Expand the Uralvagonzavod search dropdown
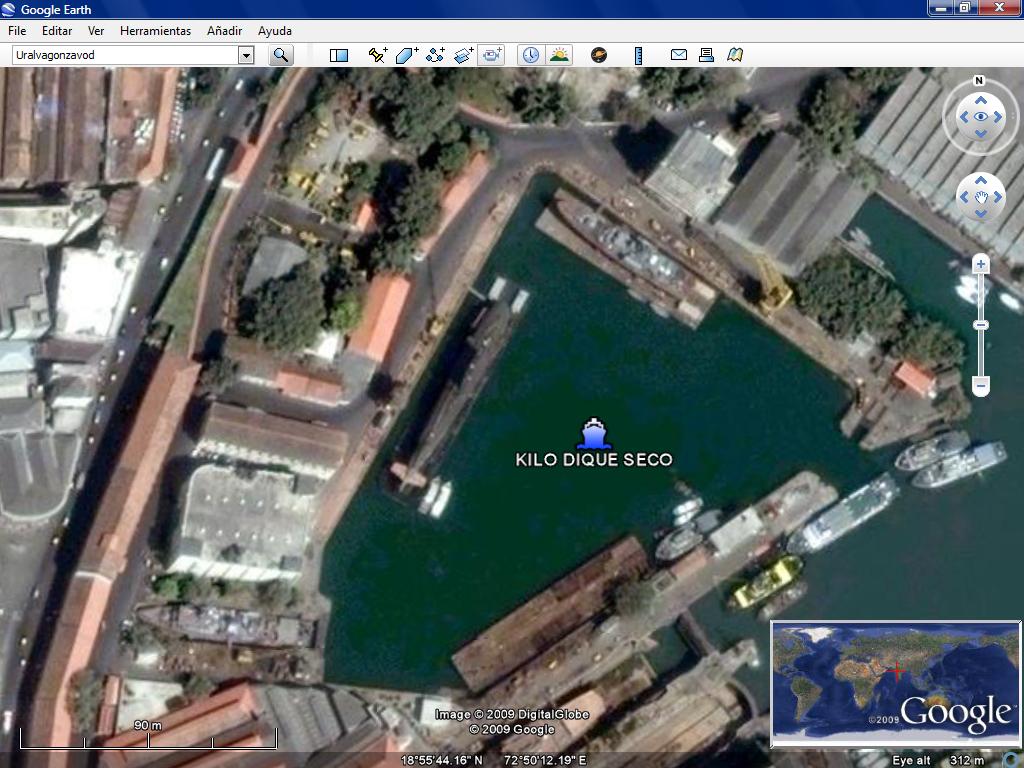Image resolution: width=1024 pixels, height=768 pixels. click(x=246, y=55)
